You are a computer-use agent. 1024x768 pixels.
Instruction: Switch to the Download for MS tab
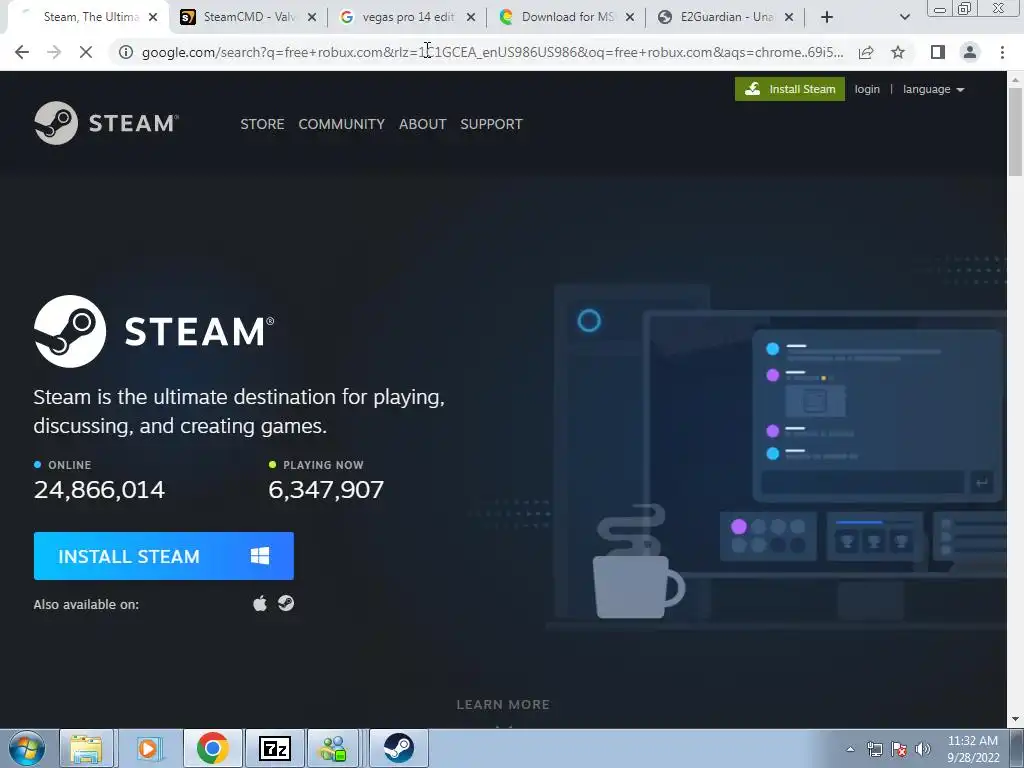pyautogui.click(x=567, y=17)
